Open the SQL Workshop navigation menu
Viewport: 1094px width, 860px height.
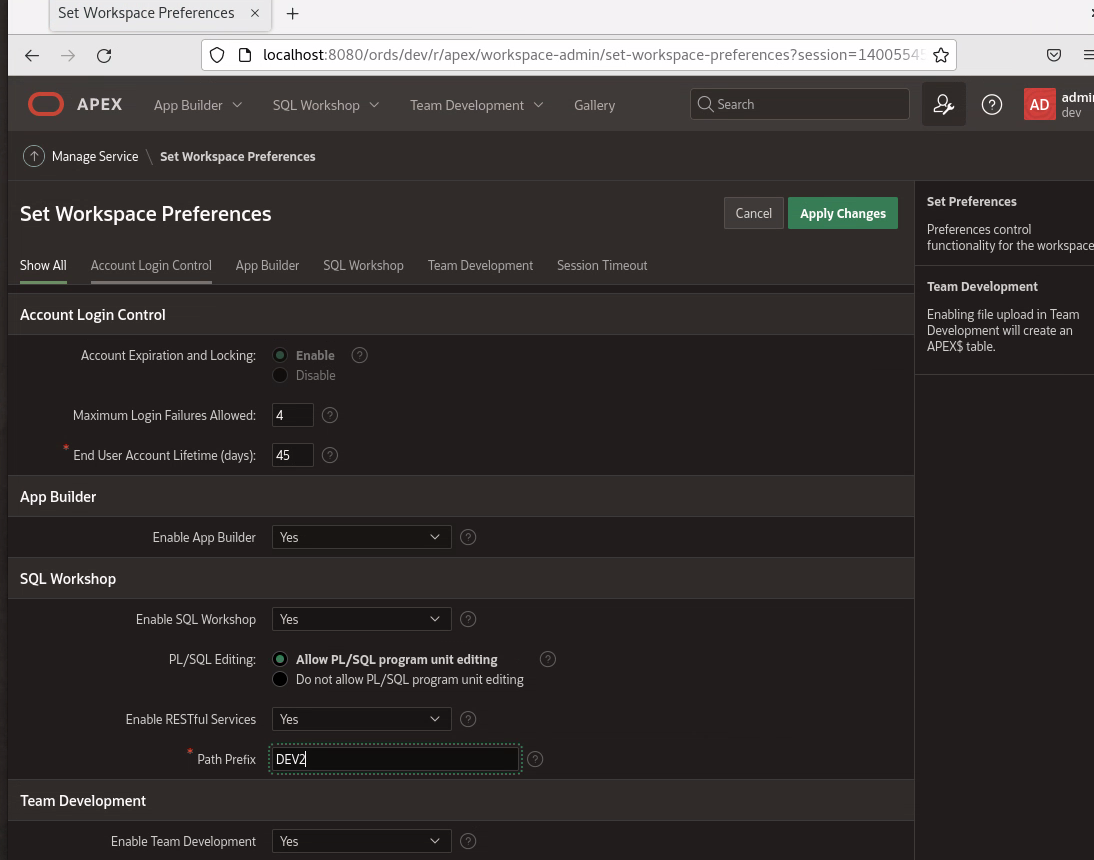(325, 105)
